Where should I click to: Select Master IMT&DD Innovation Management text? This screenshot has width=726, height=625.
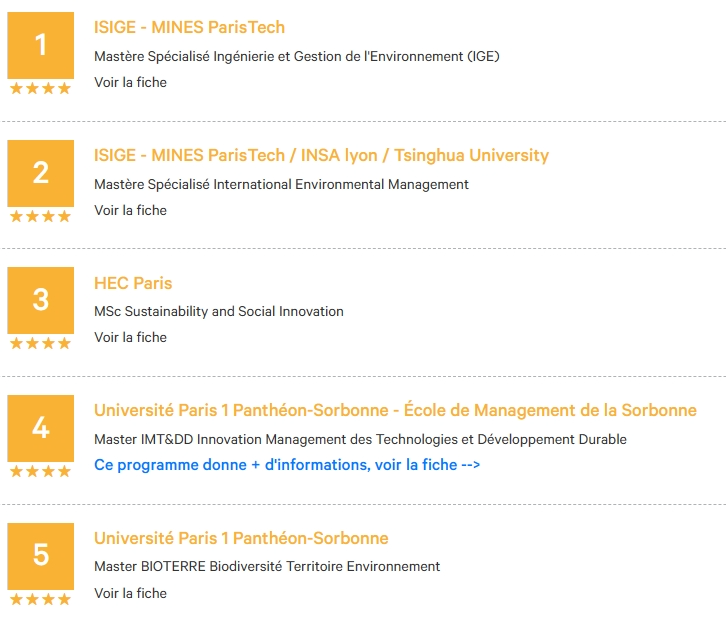tap(360, 439)
